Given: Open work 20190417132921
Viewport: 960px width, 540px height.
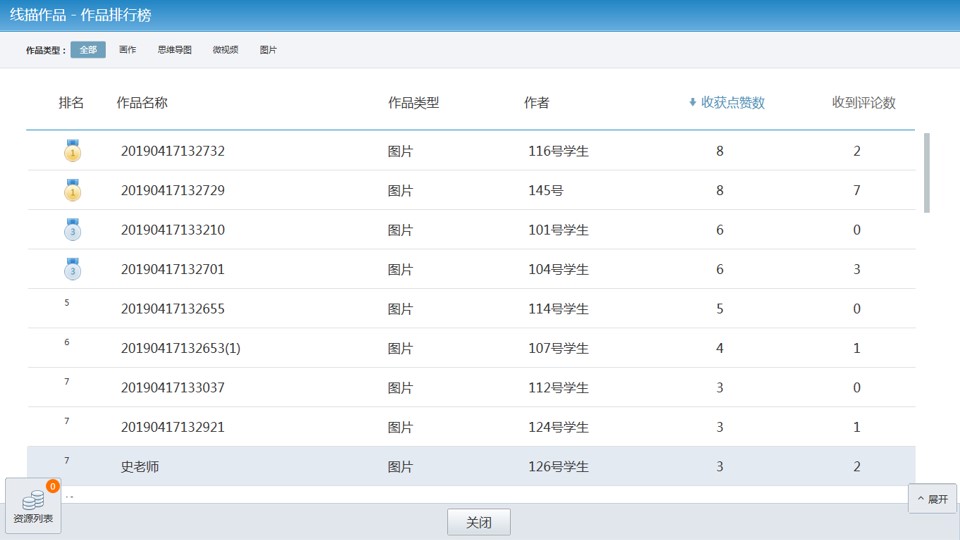Looking at the screenshot, I should [173, 427].
